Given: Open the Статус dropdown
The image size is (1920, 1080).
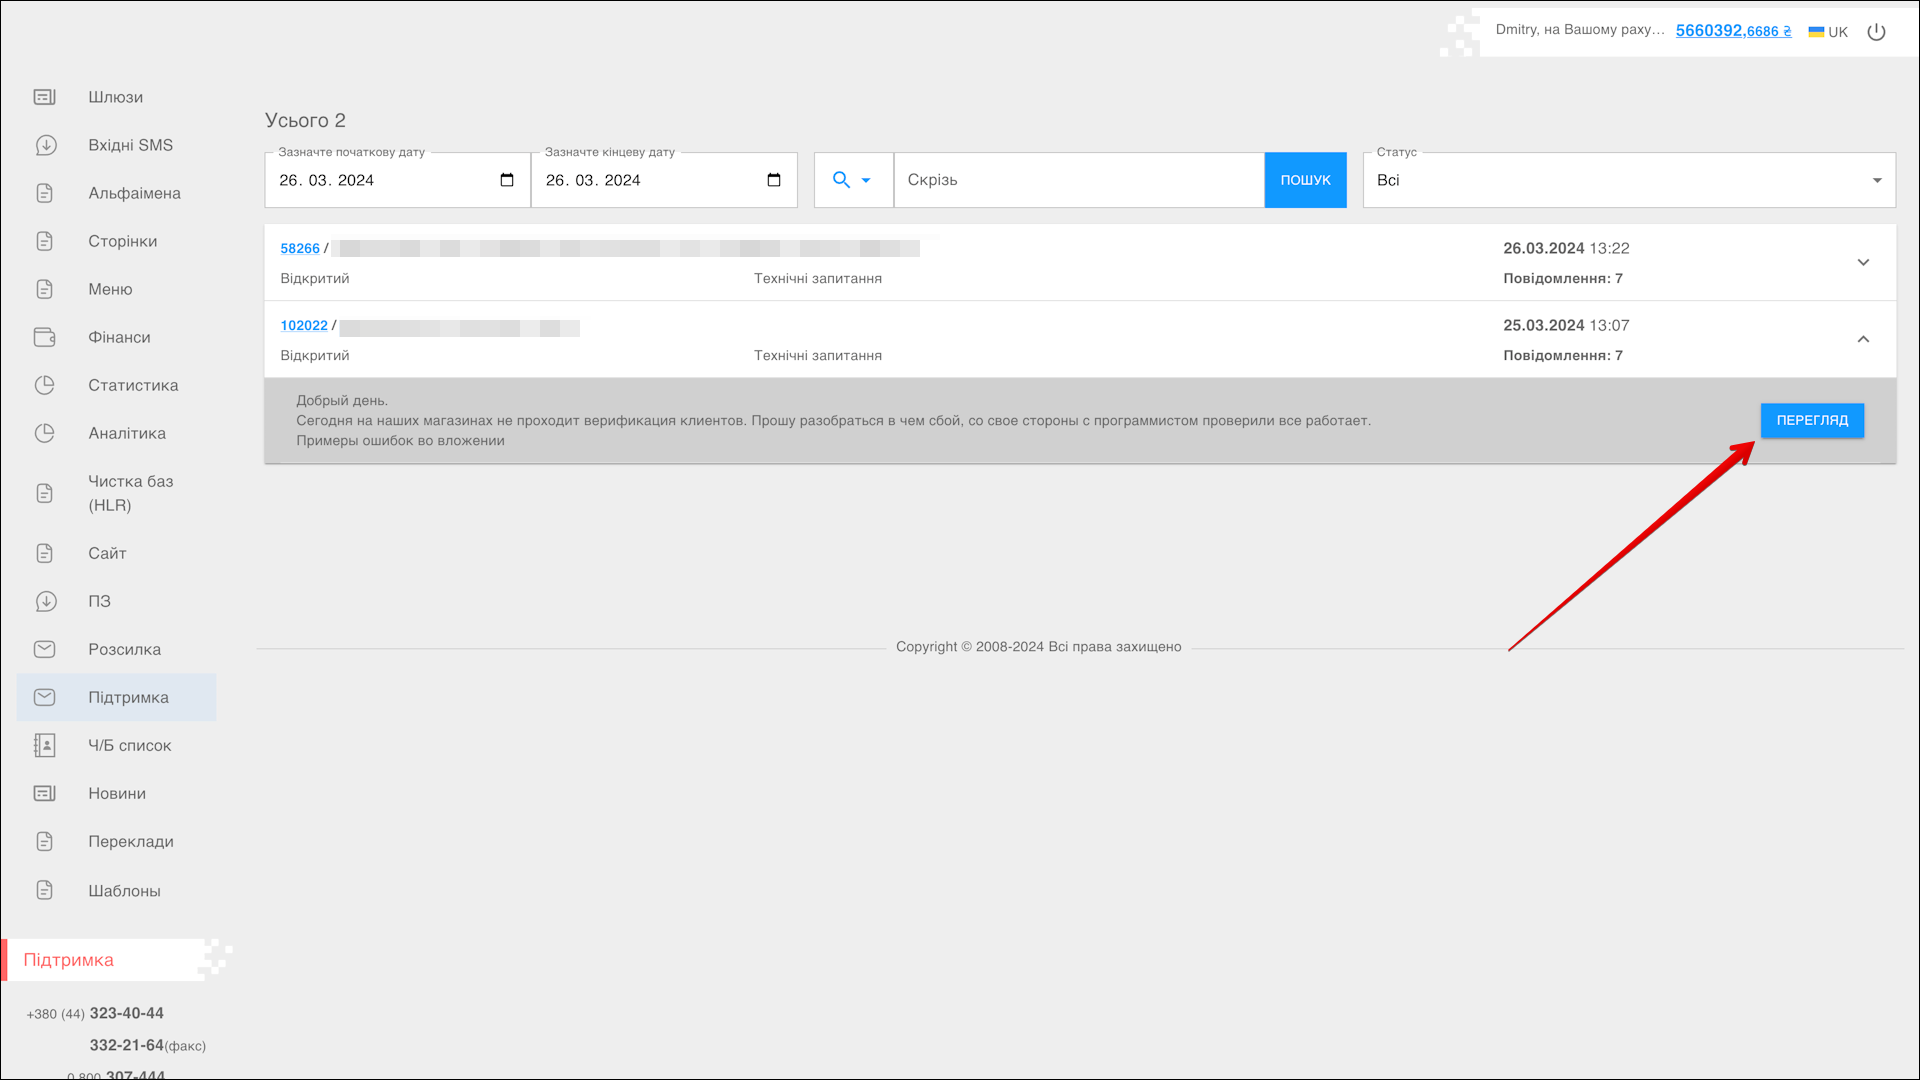Looking at the screenshot, I should coord(1628,180).
